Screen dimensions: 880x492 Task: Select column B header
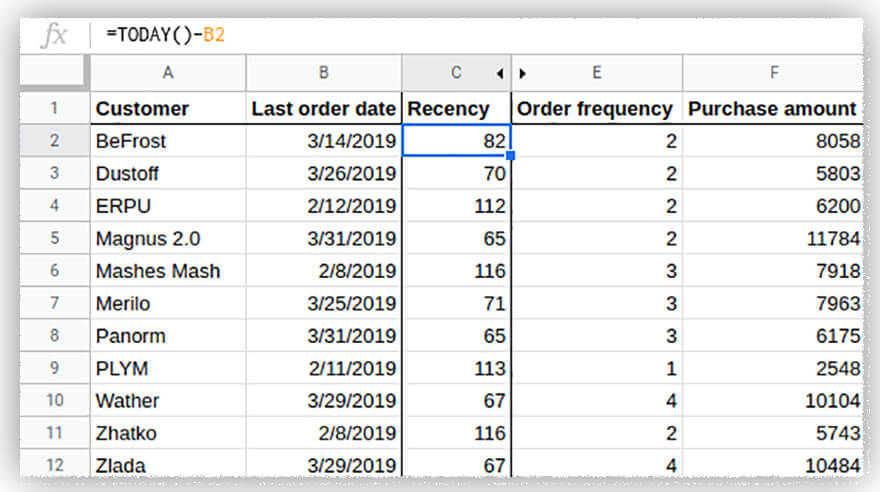coord(324,73)
